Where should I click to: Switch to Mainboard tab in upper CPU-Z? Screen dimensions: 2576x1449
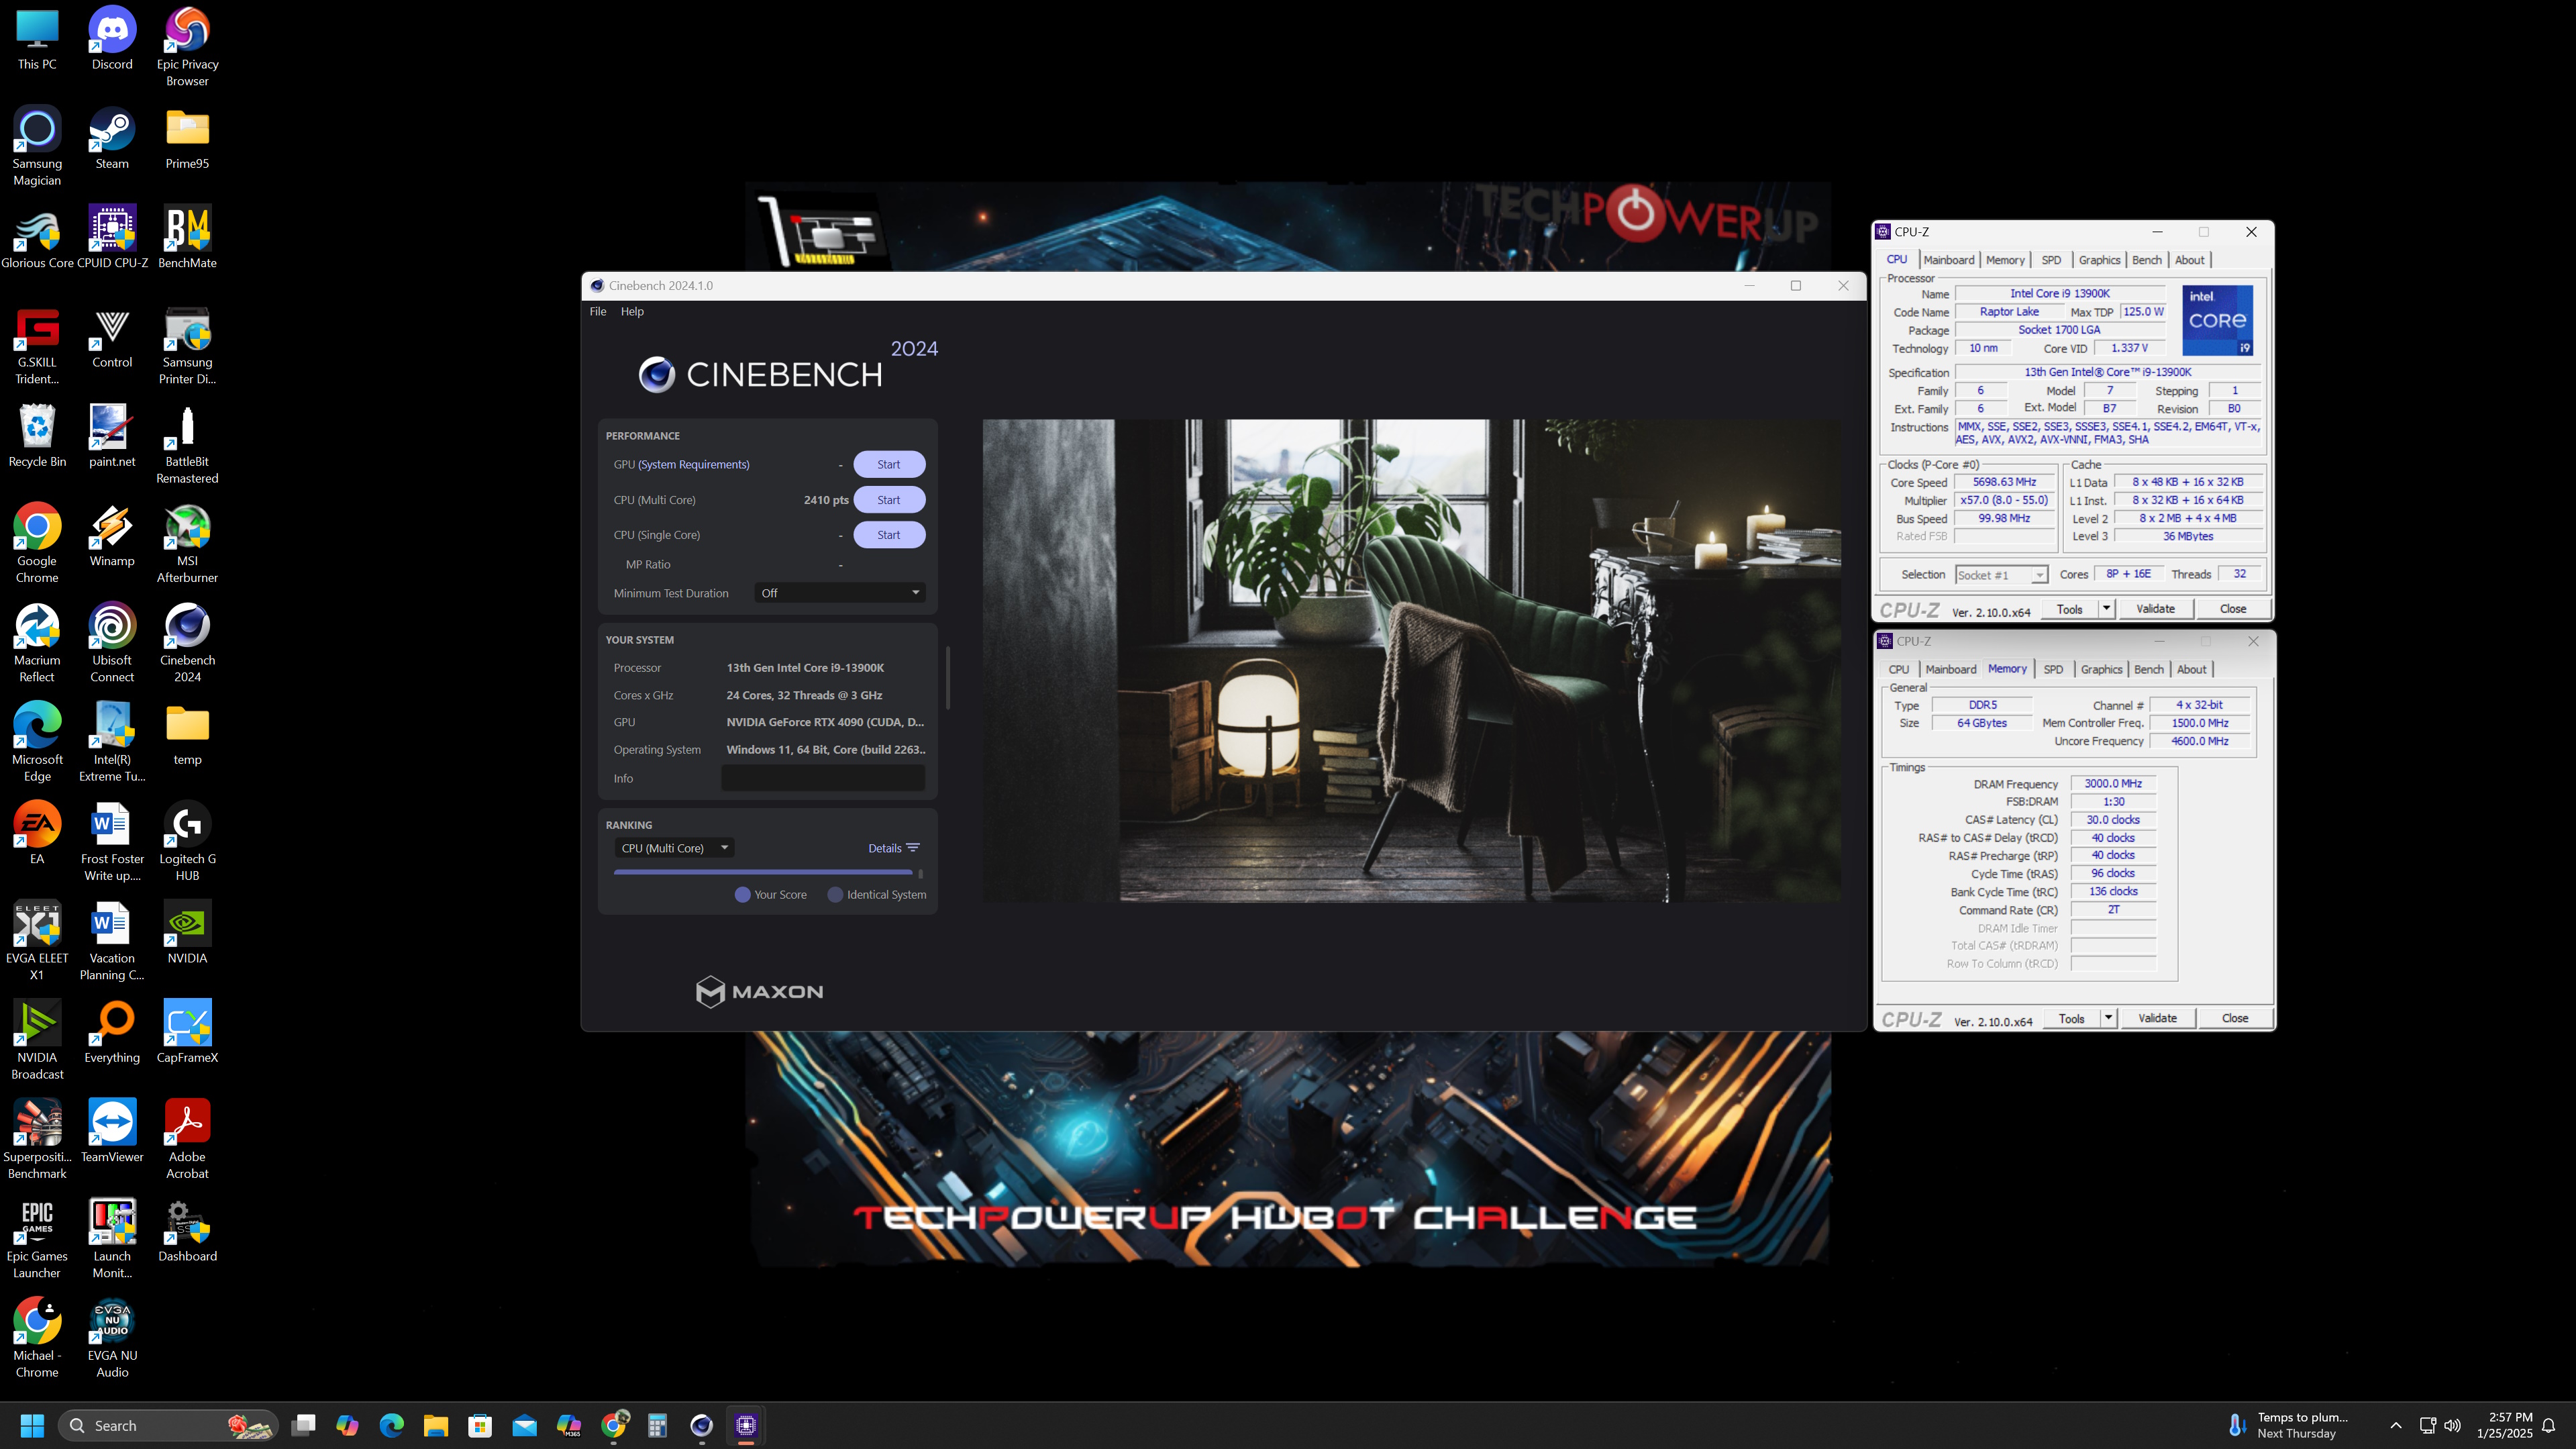(x=1949, y=260)
